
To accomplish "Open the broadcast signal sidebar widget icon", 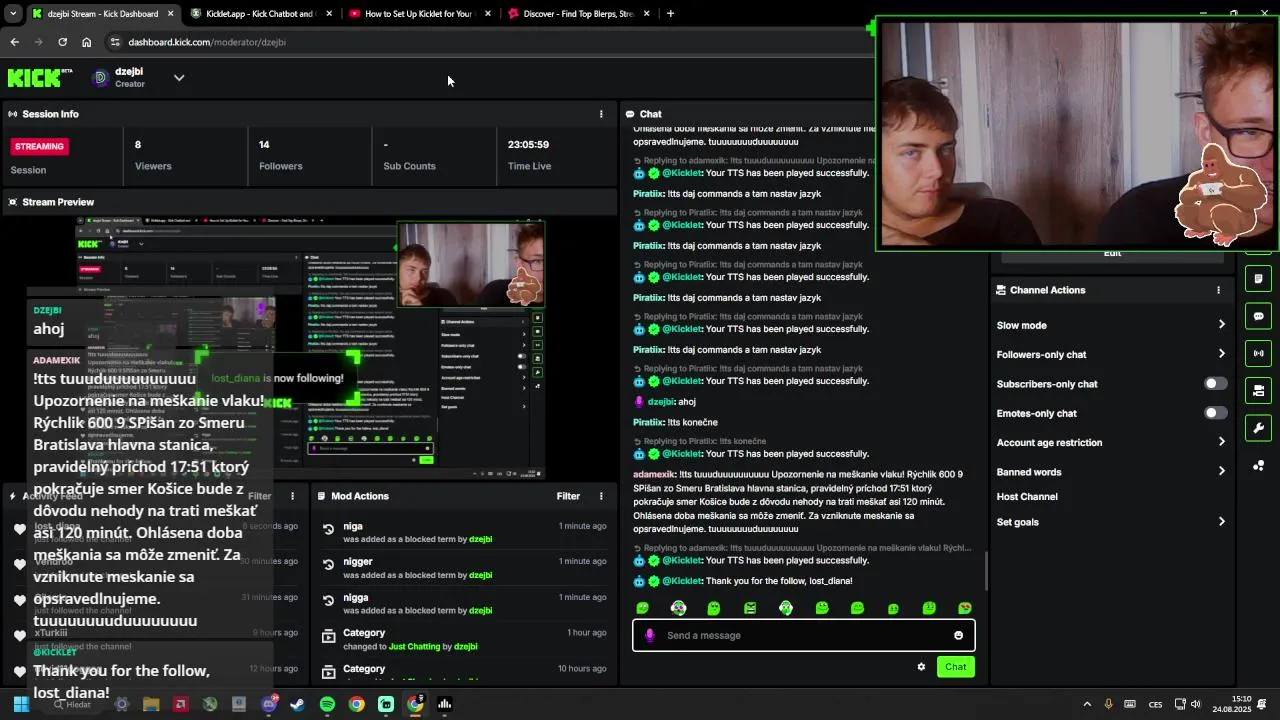I will (1258, 353).
